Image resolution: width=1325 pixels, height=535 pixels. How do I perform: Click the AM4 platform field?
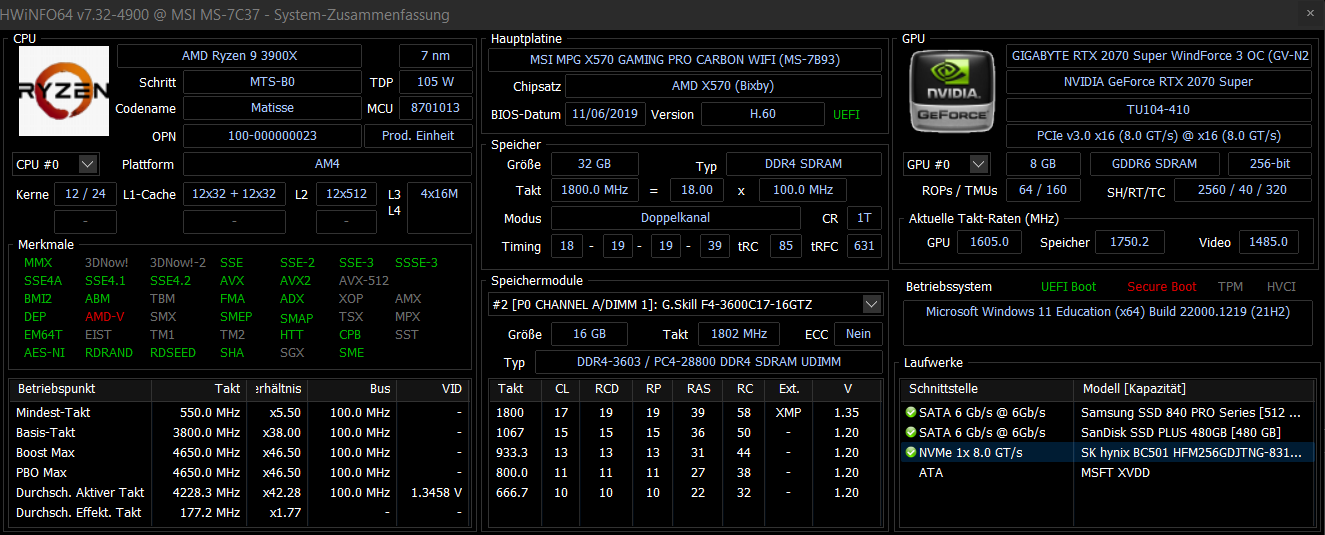327,164
